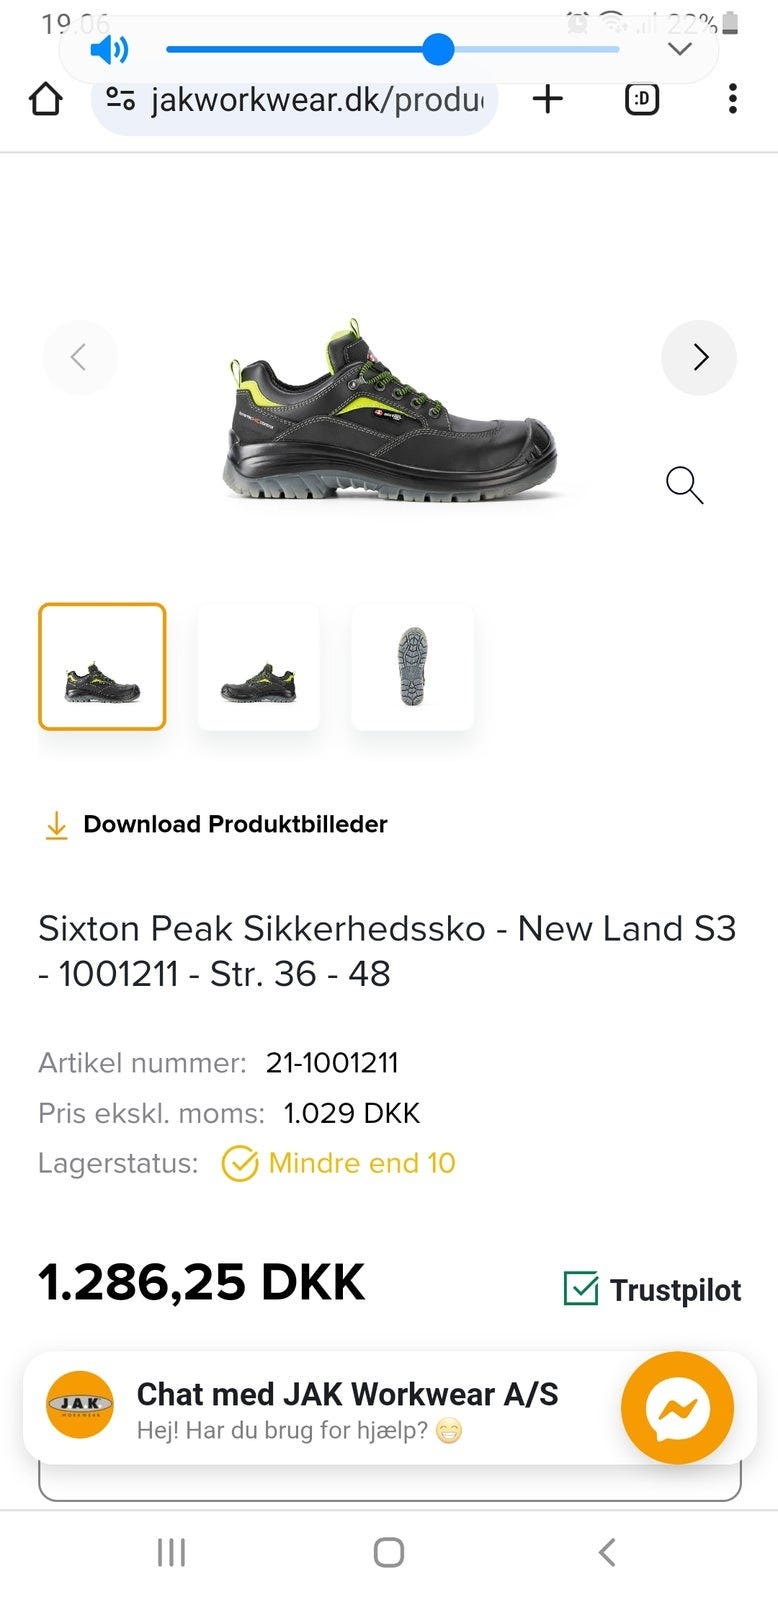This screenshot has width=778, height=1600.
Task: Zoom product image with magnifier icon
Action: [x=685, y=485]
